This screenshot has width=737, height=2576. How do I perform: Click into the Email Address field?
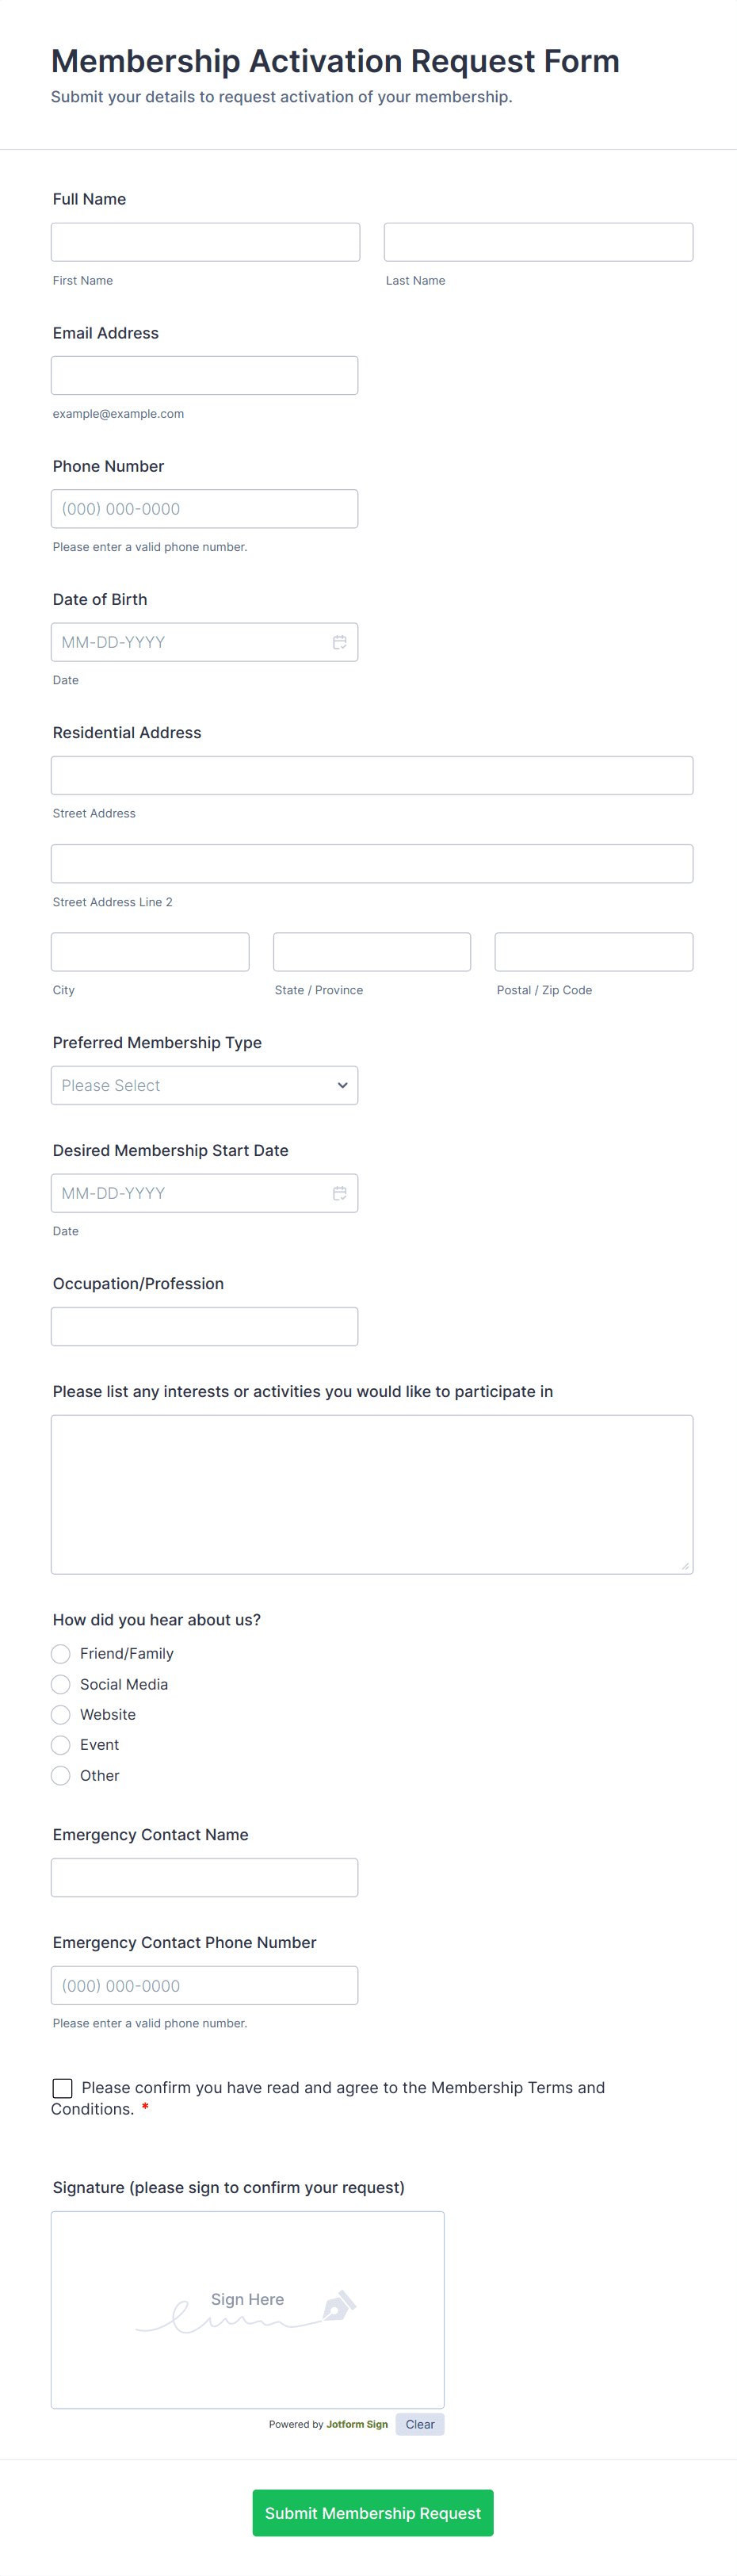tap(204, 376)
